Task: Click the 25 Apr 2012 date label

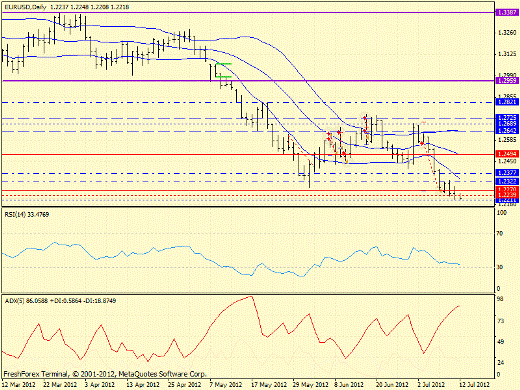Action: pos(185,385)
